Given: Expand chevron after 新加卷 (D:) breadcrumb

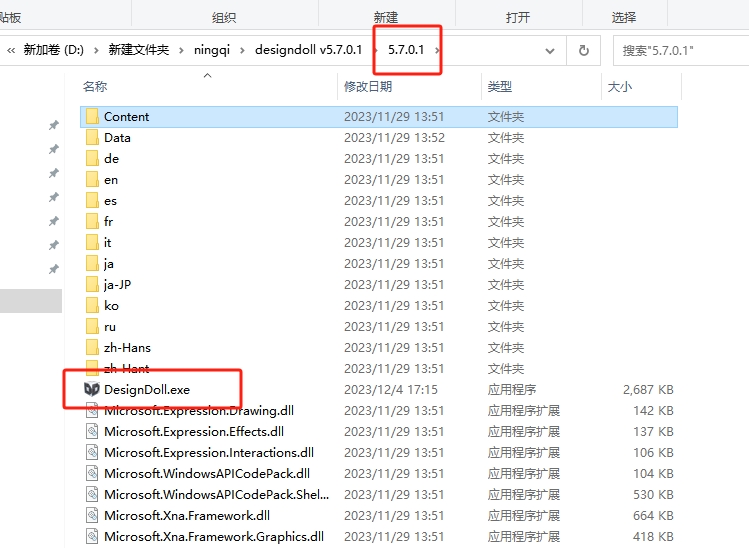Looking at the screenshot, I should click(x=96, y=50).
